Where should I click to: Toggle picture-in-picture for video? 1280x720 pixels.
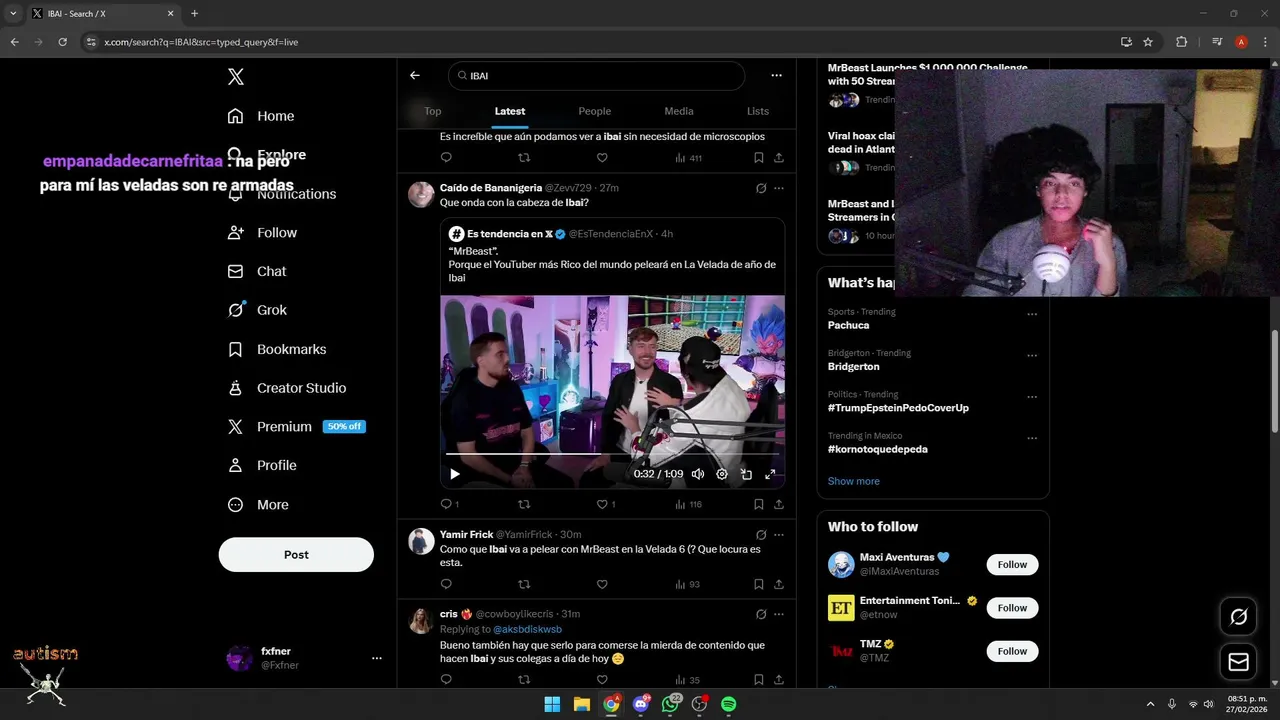[x=746, y=474]
